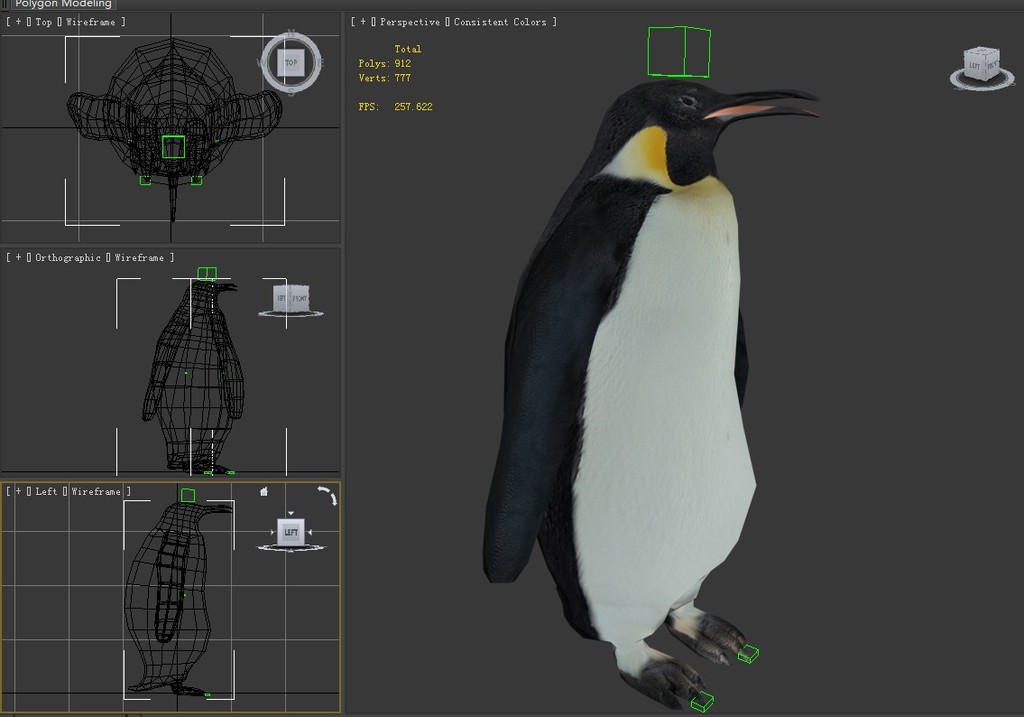This screenshot has width=1024, height=717.
Task: Click the small triangle above the LEFT ViewCube
Action: [x=291, y=513]
